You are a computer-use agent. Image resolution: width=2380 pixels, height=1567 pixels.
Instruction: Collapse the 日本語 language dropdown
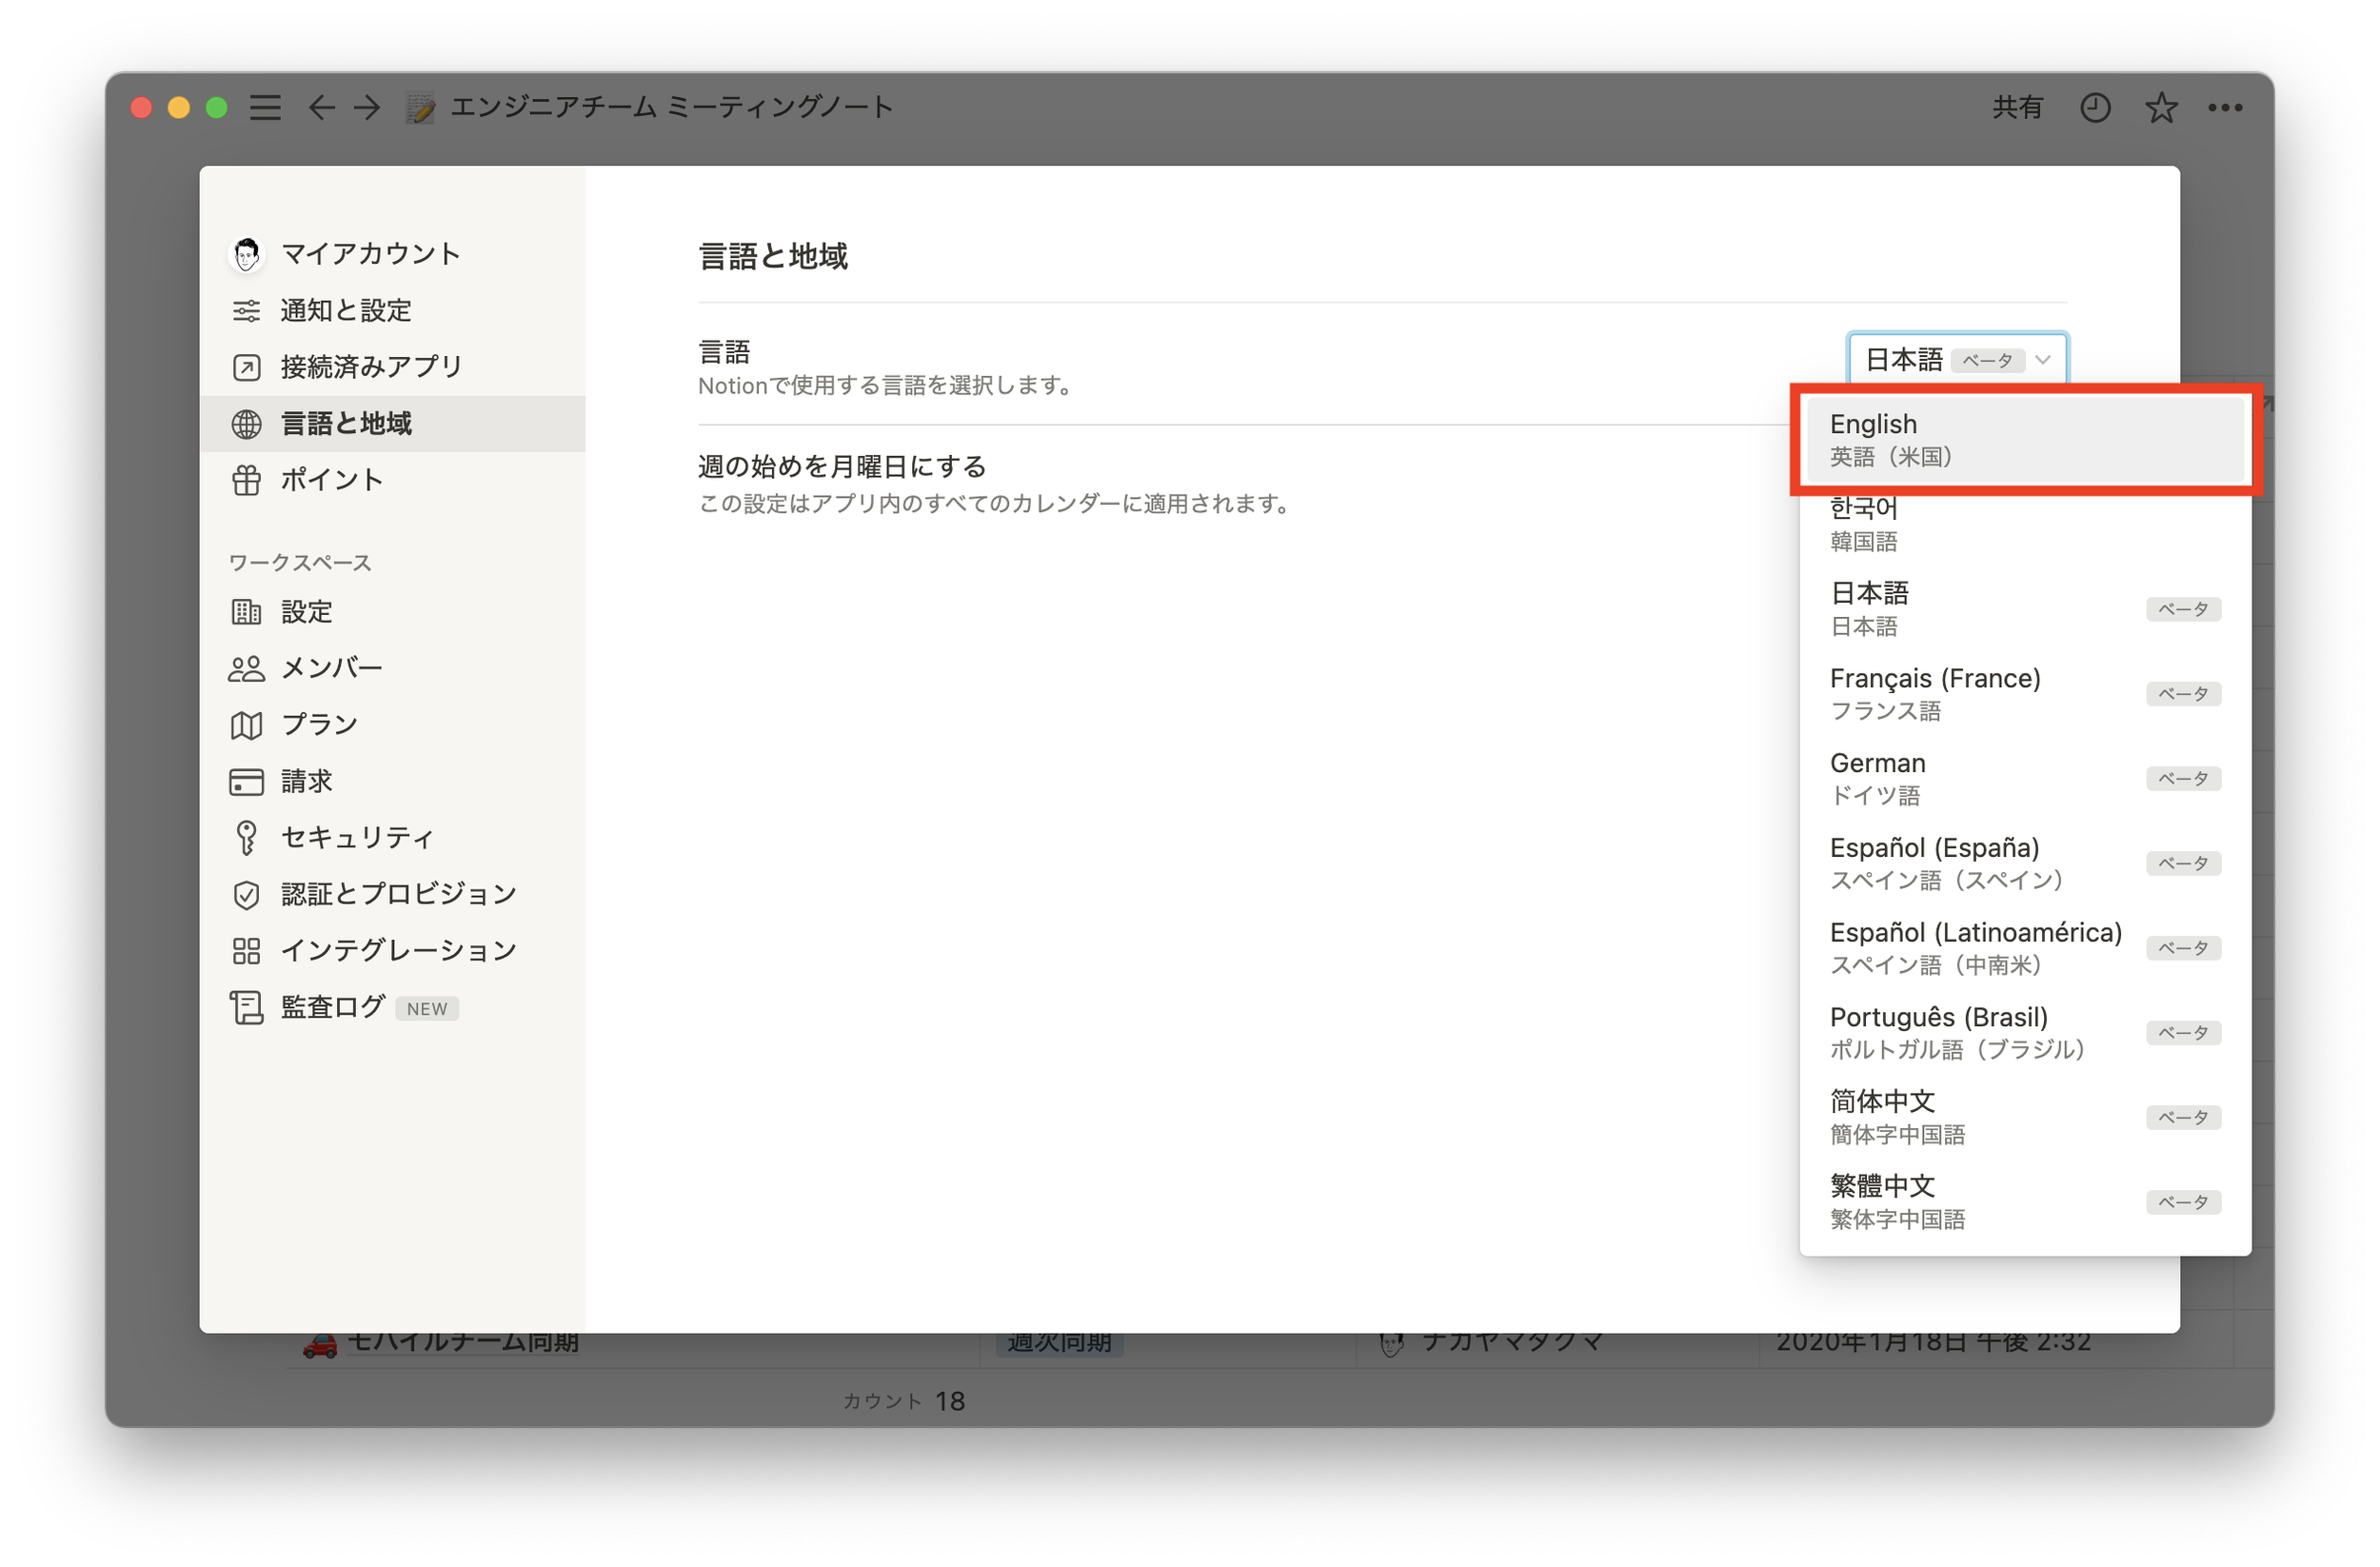click(x=1956, y=359)
